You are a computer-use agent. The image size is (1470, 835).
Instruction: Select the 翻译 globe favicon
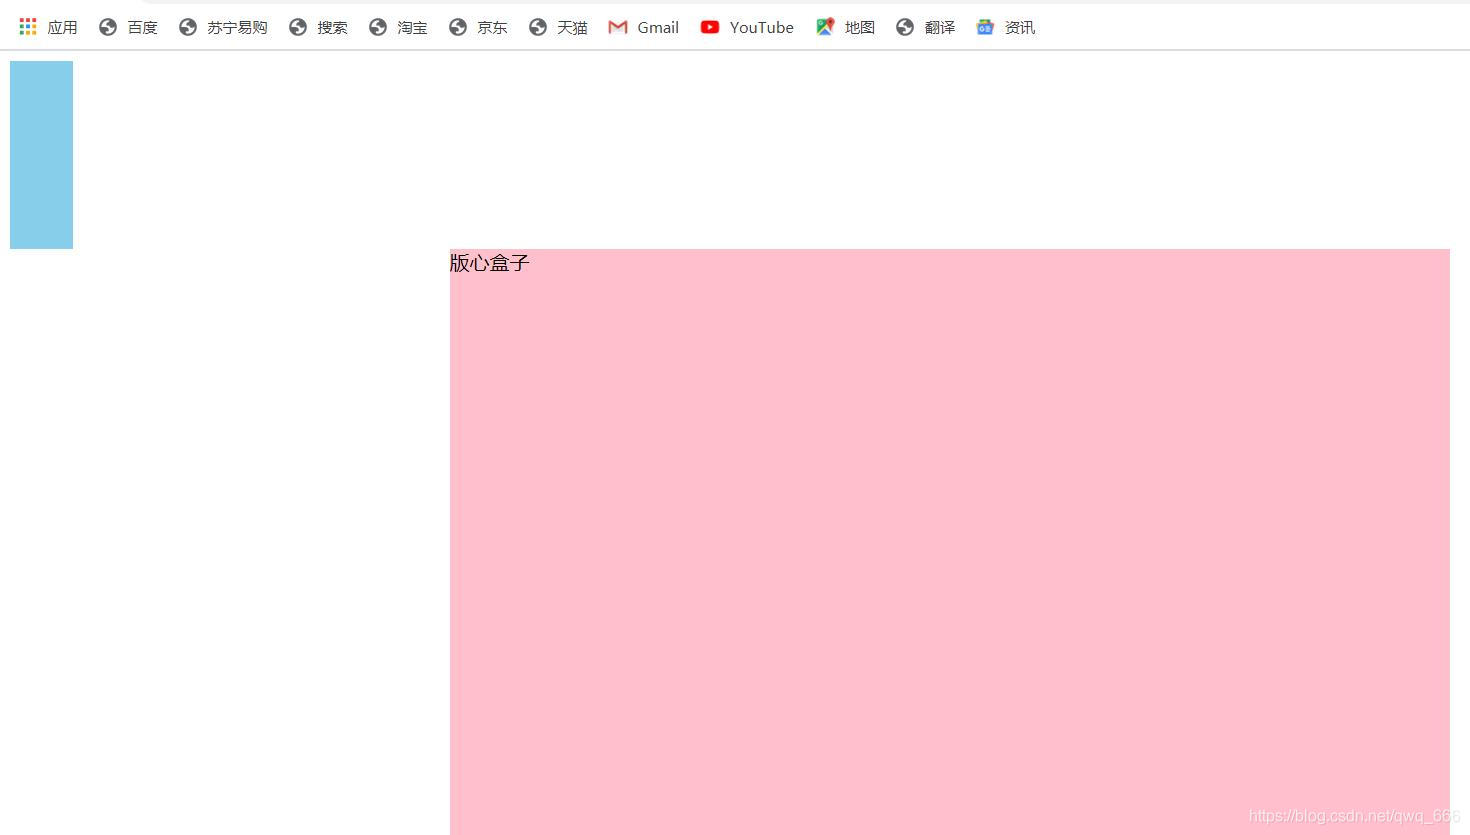904,27
